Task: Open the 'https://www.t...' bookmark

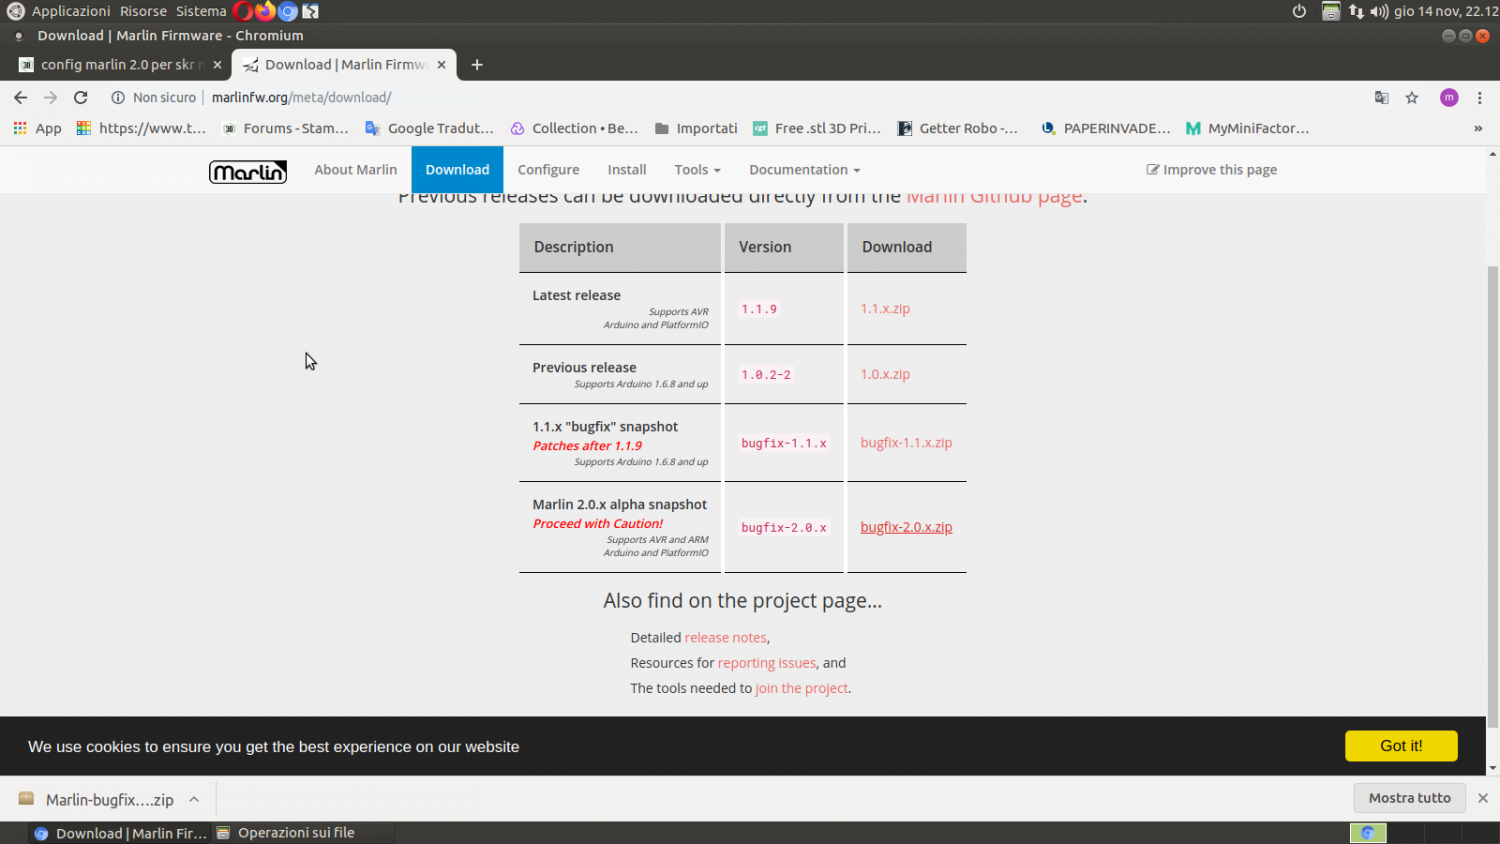Action: tap(141, 128)
